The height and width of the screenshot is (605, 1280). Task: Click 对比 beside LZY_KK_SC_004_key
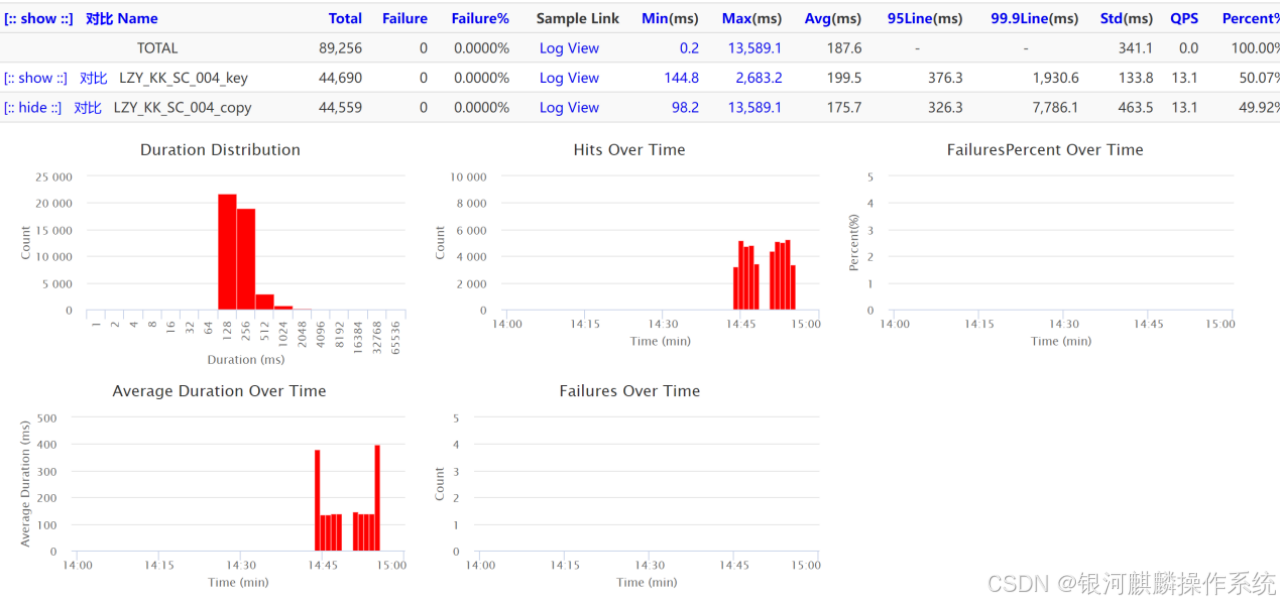pyautogui.click(x=93, y=78)
